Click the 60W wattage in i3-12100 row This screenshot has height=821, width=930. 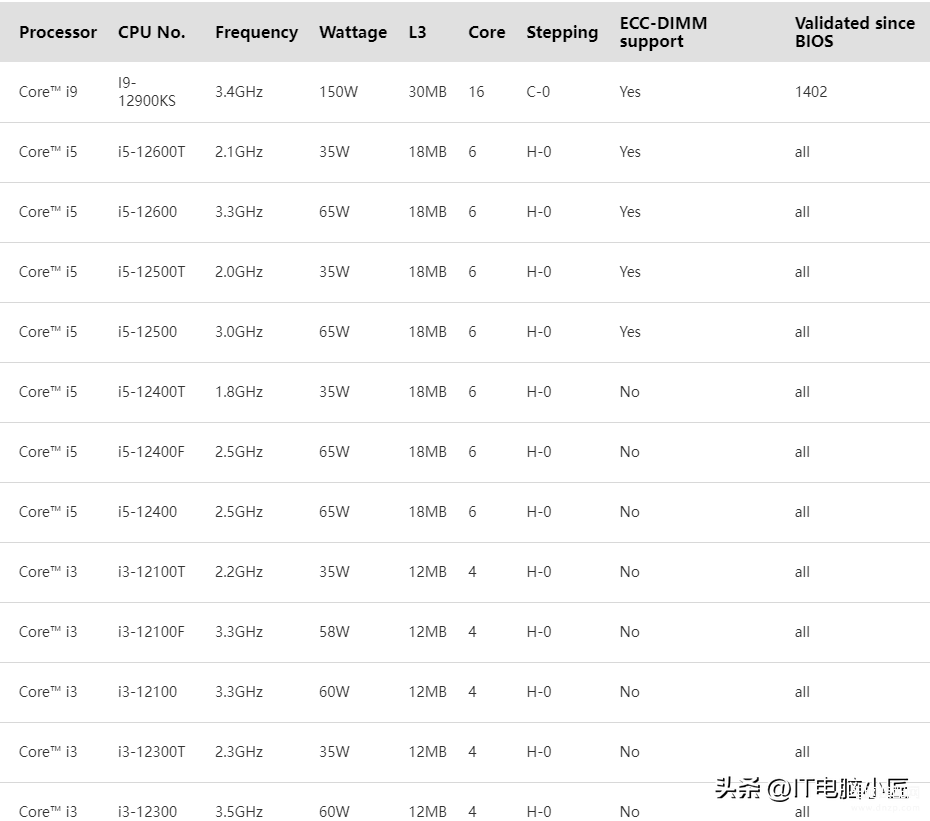(x=334, y=691)
